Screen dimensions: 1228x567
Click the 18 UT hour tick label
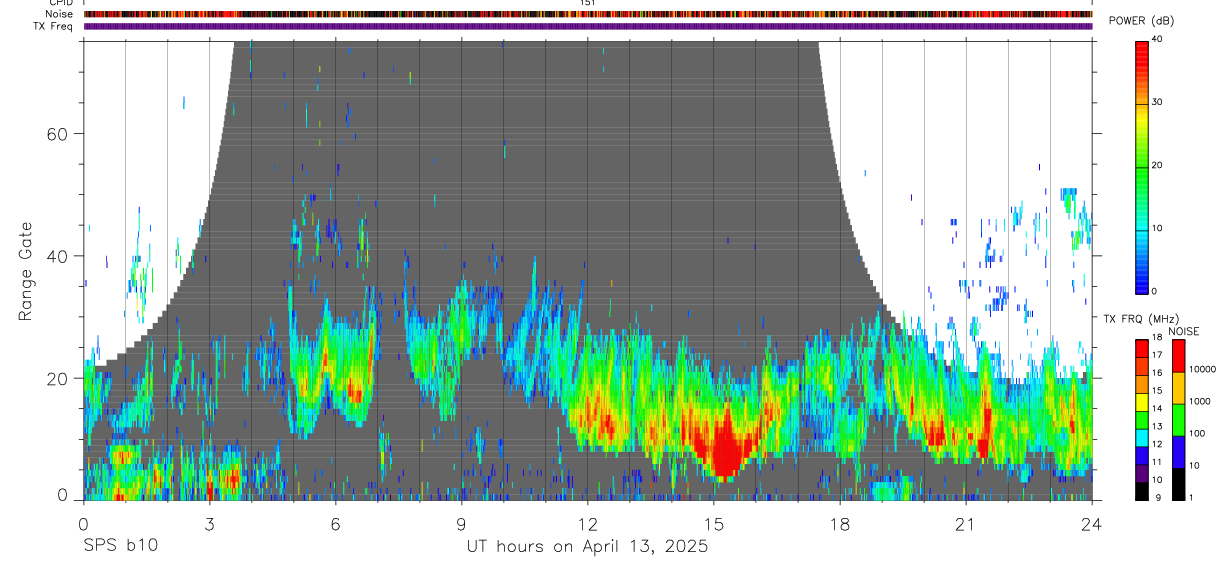coord(840,524)
